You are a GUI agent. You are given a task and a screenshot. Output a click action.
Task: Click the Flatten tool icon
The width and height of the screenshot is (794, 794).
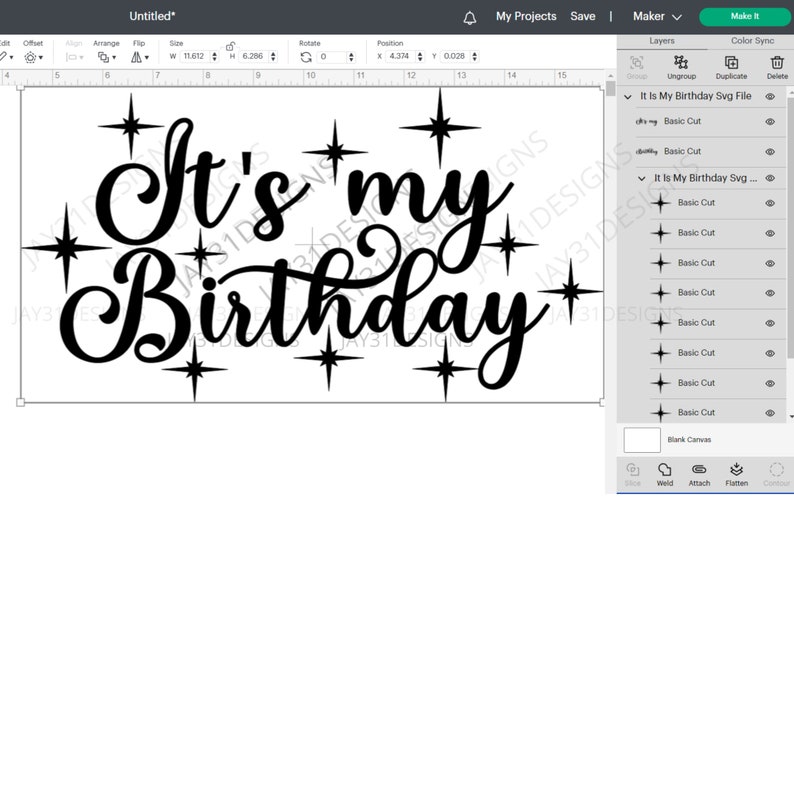pyautogui.click(x=736, y=469)
